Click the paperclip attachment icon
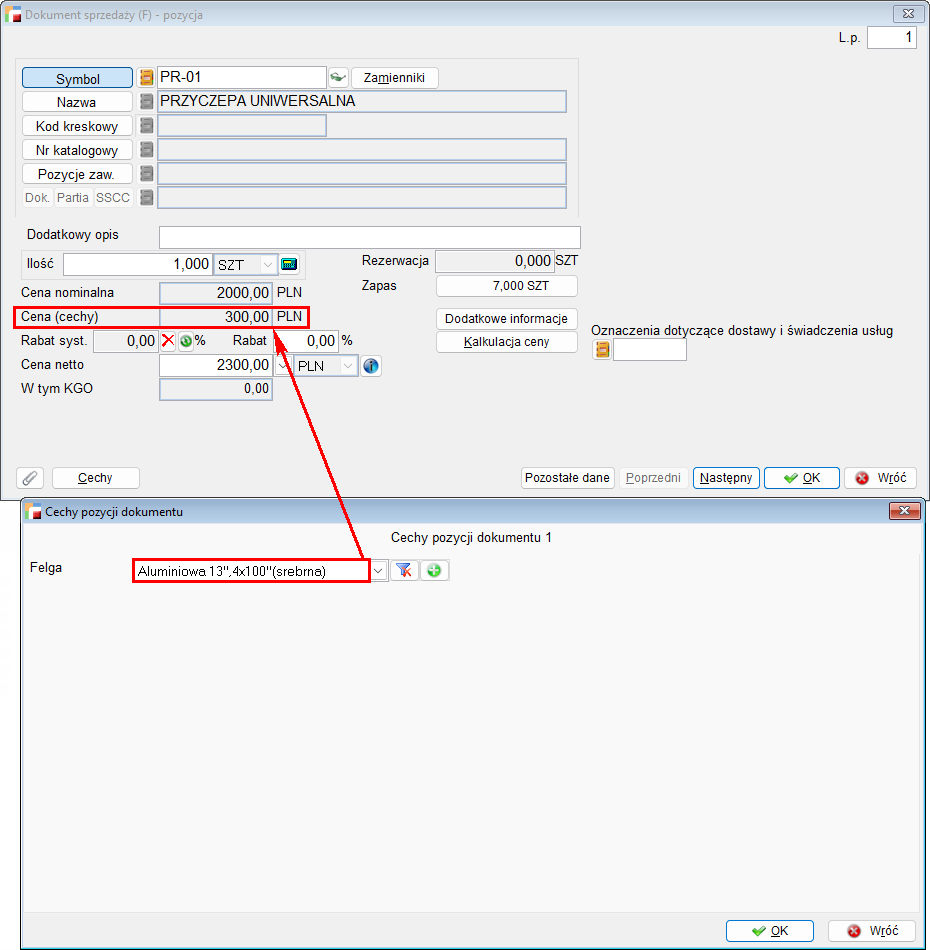930x950 pixels. tap(30, 478)
